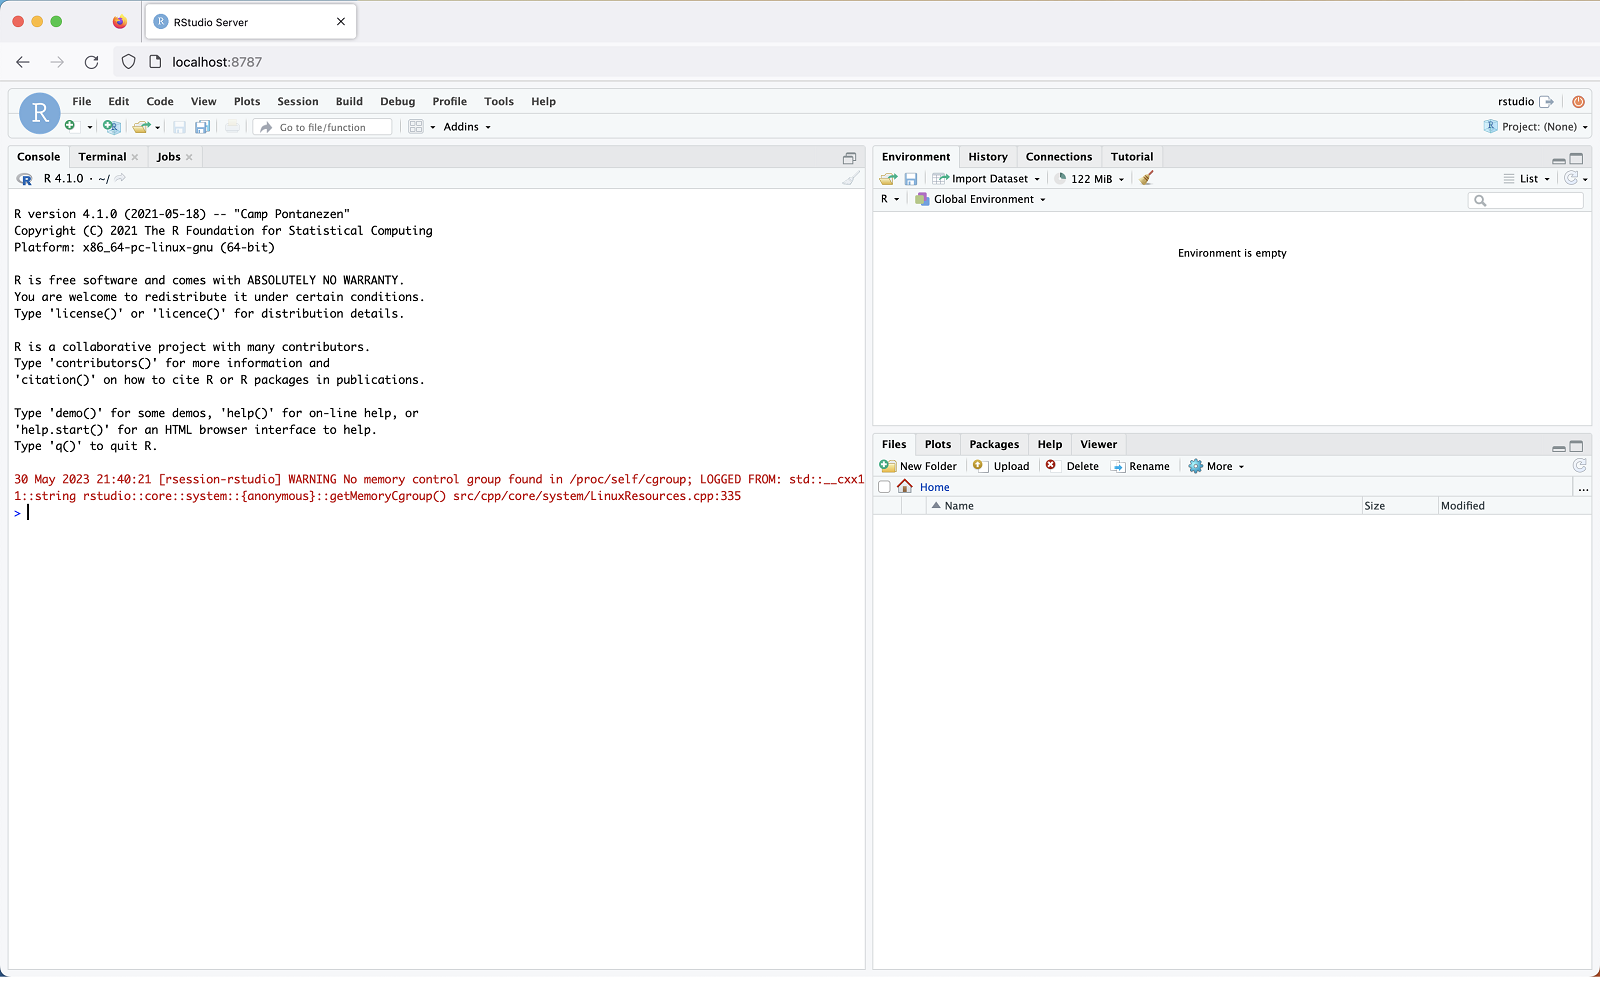Click the view working directory arrow icon
The width and height of the screenshot is (1600, 1000).
[120, 178]
